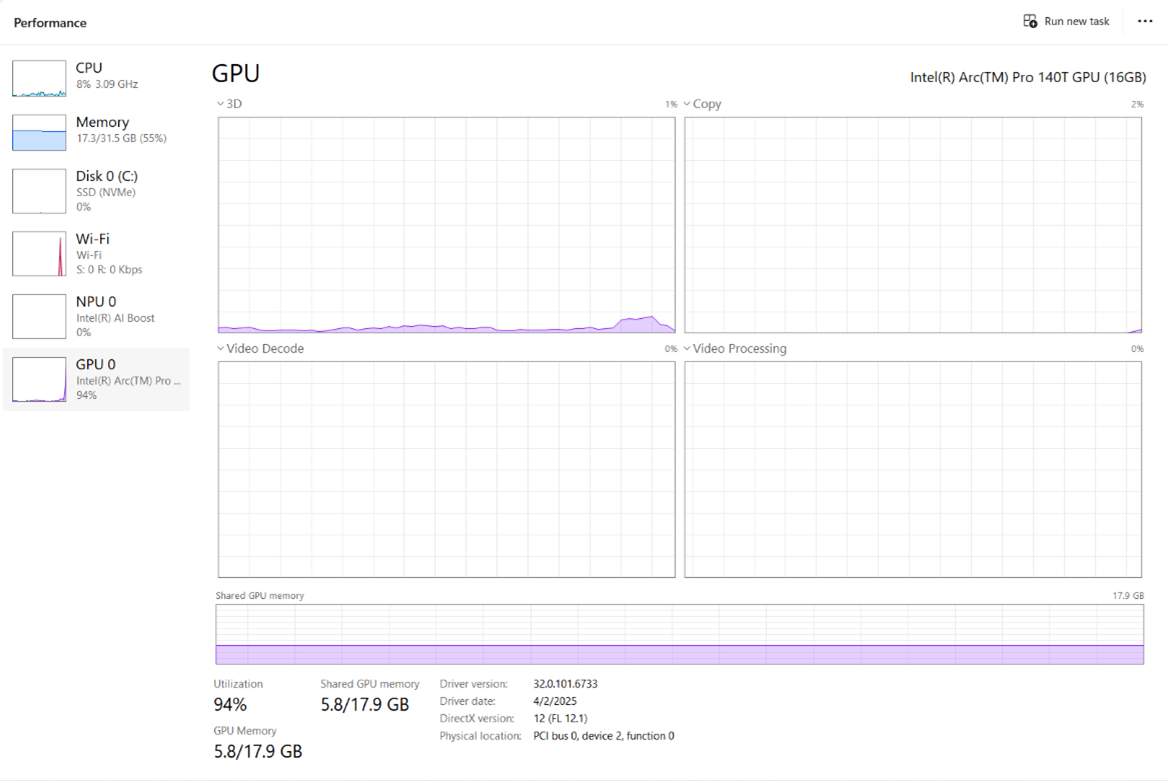This screenshot has height=781, width=1168.
Task: Open the 3D engine dropdown chevron
Action: point(221,104)
